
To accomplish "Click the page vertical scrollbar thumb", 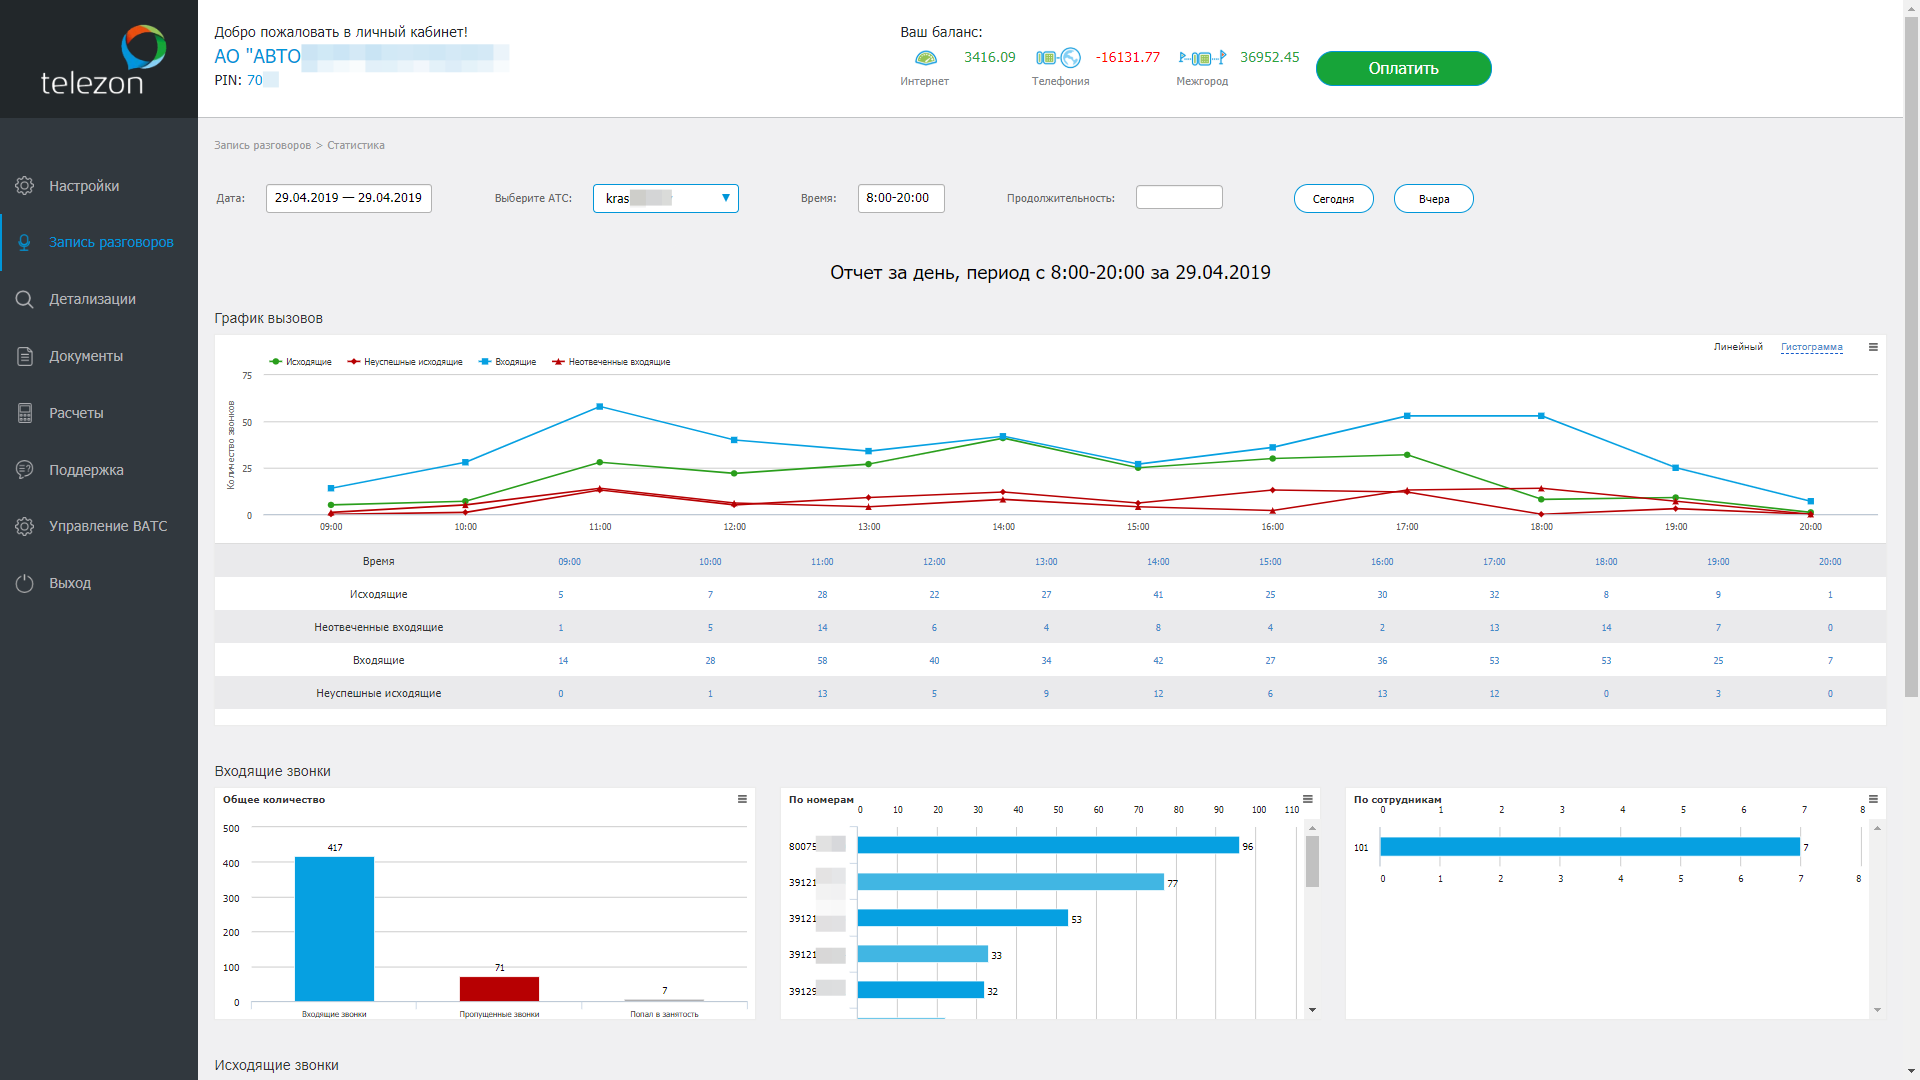I will coord(1911,355).
